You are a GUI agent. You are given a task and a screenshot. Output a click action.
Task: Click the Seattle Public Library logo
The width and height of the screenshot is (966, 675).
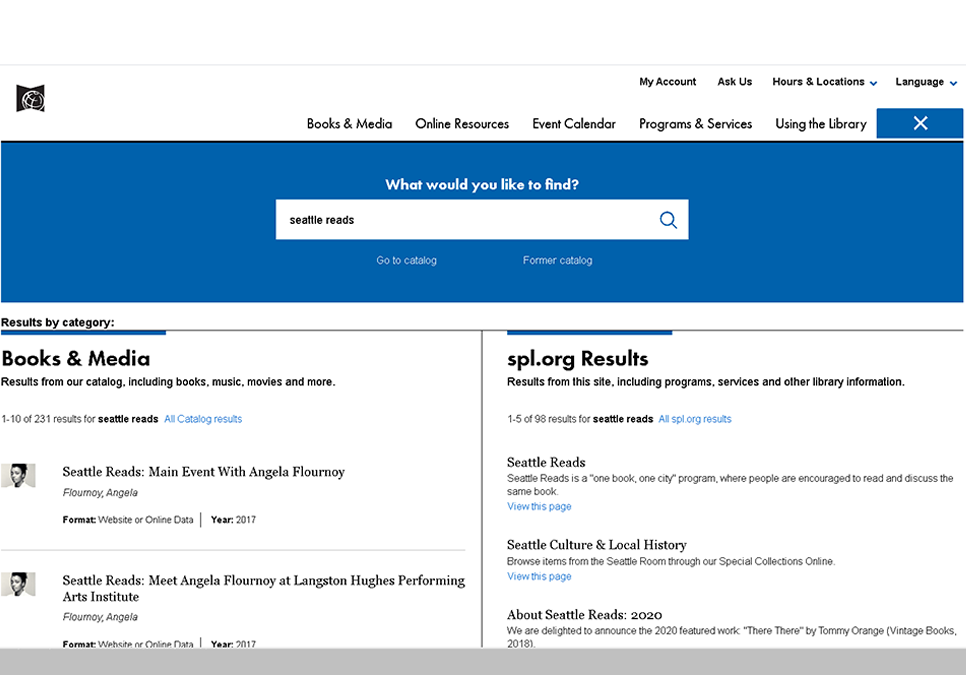click(x=30, y=98)
